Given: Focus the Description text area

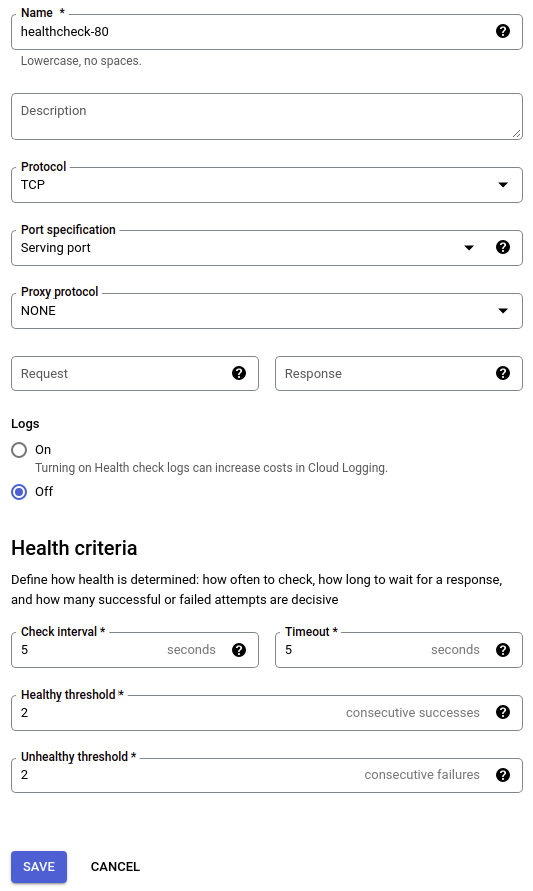Looking at the screenshot, I should 266,116.
